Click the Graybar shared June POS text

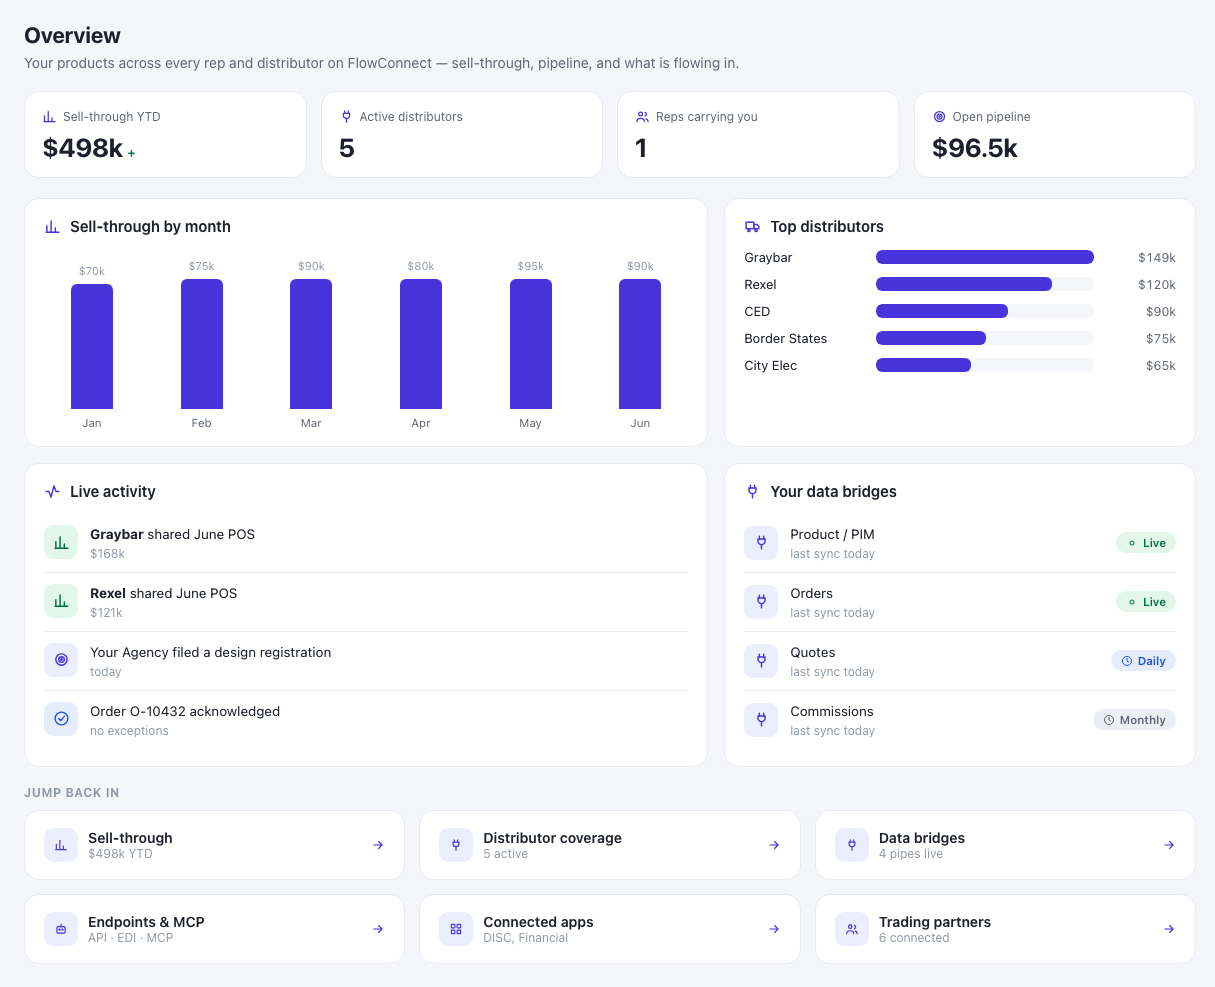(x=173, y=534)
